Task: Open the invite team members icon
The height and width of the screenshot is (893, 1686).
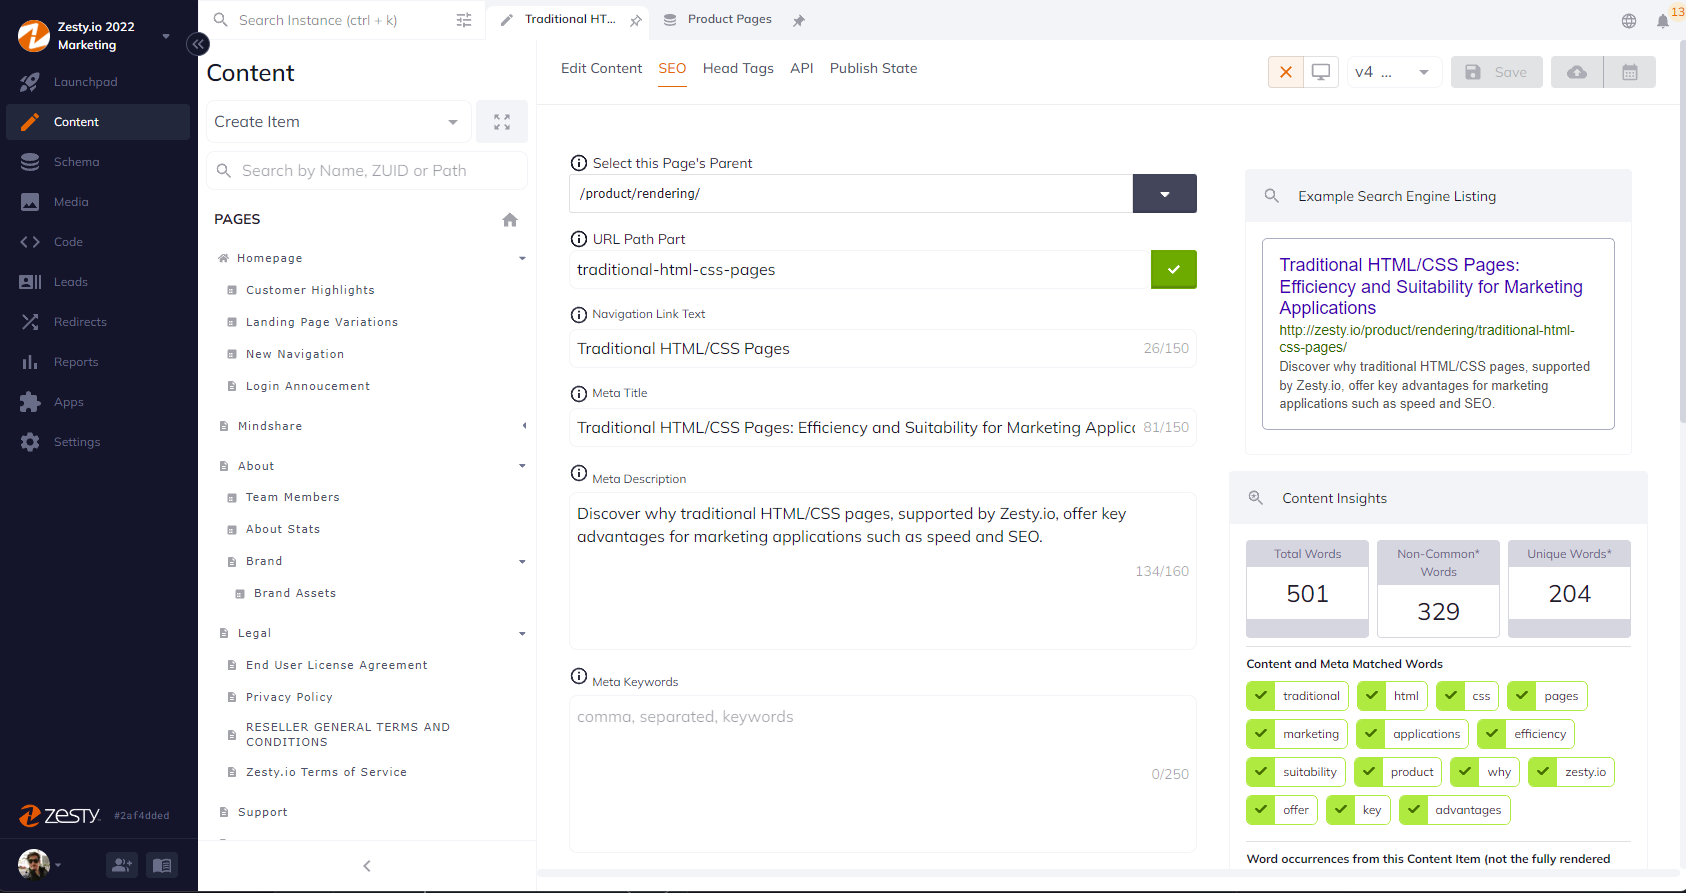Action: coord(122,865)
